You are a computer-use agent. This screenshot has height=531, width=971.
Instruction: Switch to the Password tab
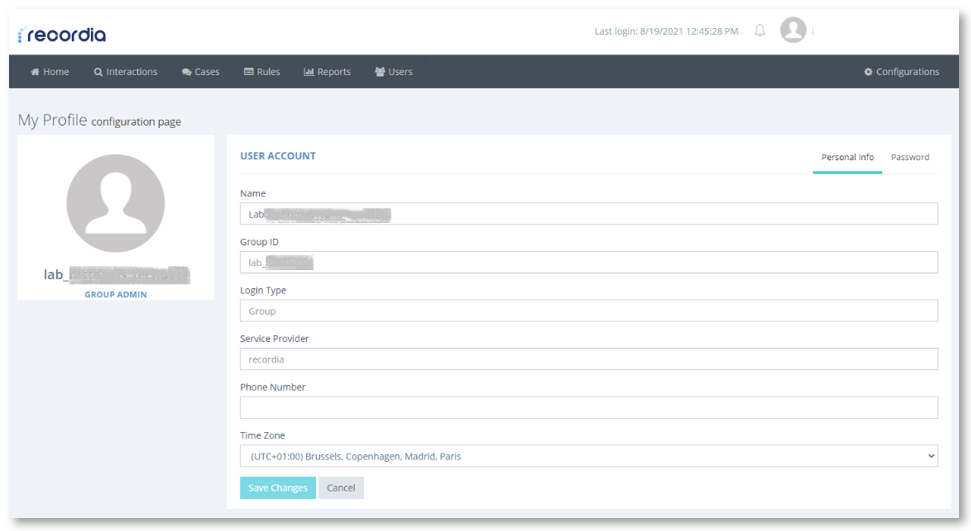tap(910, 157)
